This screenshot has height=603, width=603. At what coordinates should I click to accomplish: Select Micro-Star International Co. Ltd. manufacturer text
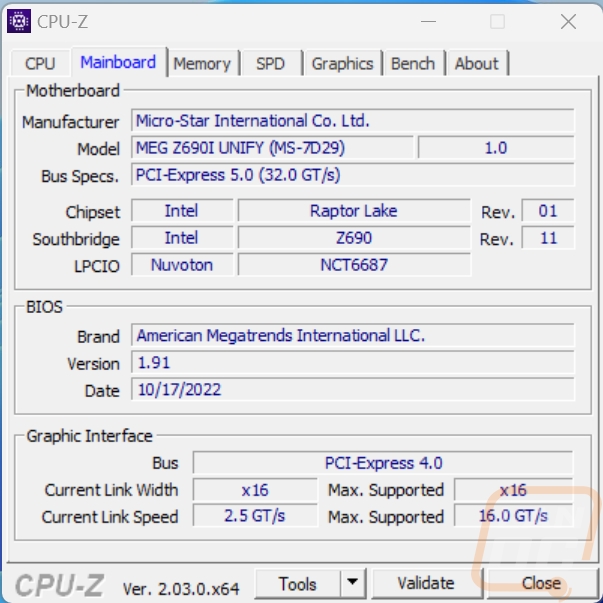click(x=253, y=121)
